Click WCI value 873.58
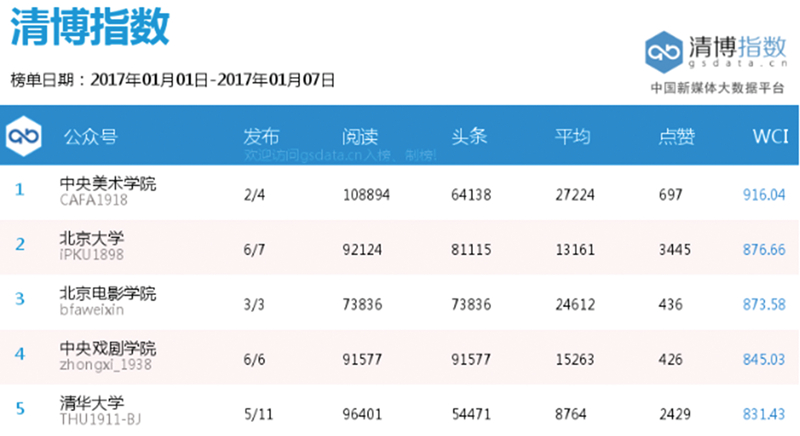 click(764, 304)
